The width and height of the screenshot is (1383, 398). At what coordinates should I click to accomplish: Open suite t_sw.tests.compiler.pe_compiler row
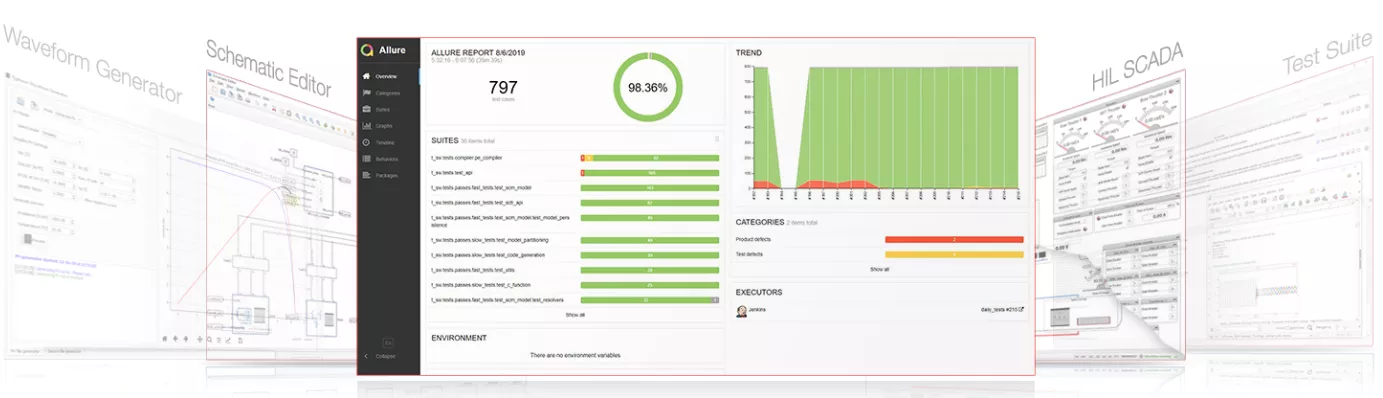[575, 158]
